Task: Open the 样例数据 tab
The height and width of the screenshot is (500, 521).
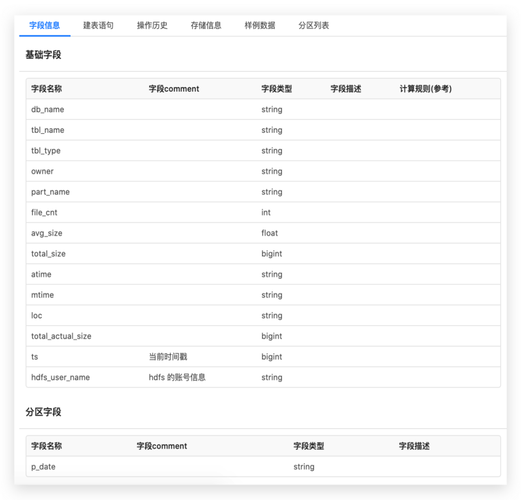Action: point(260,25)
